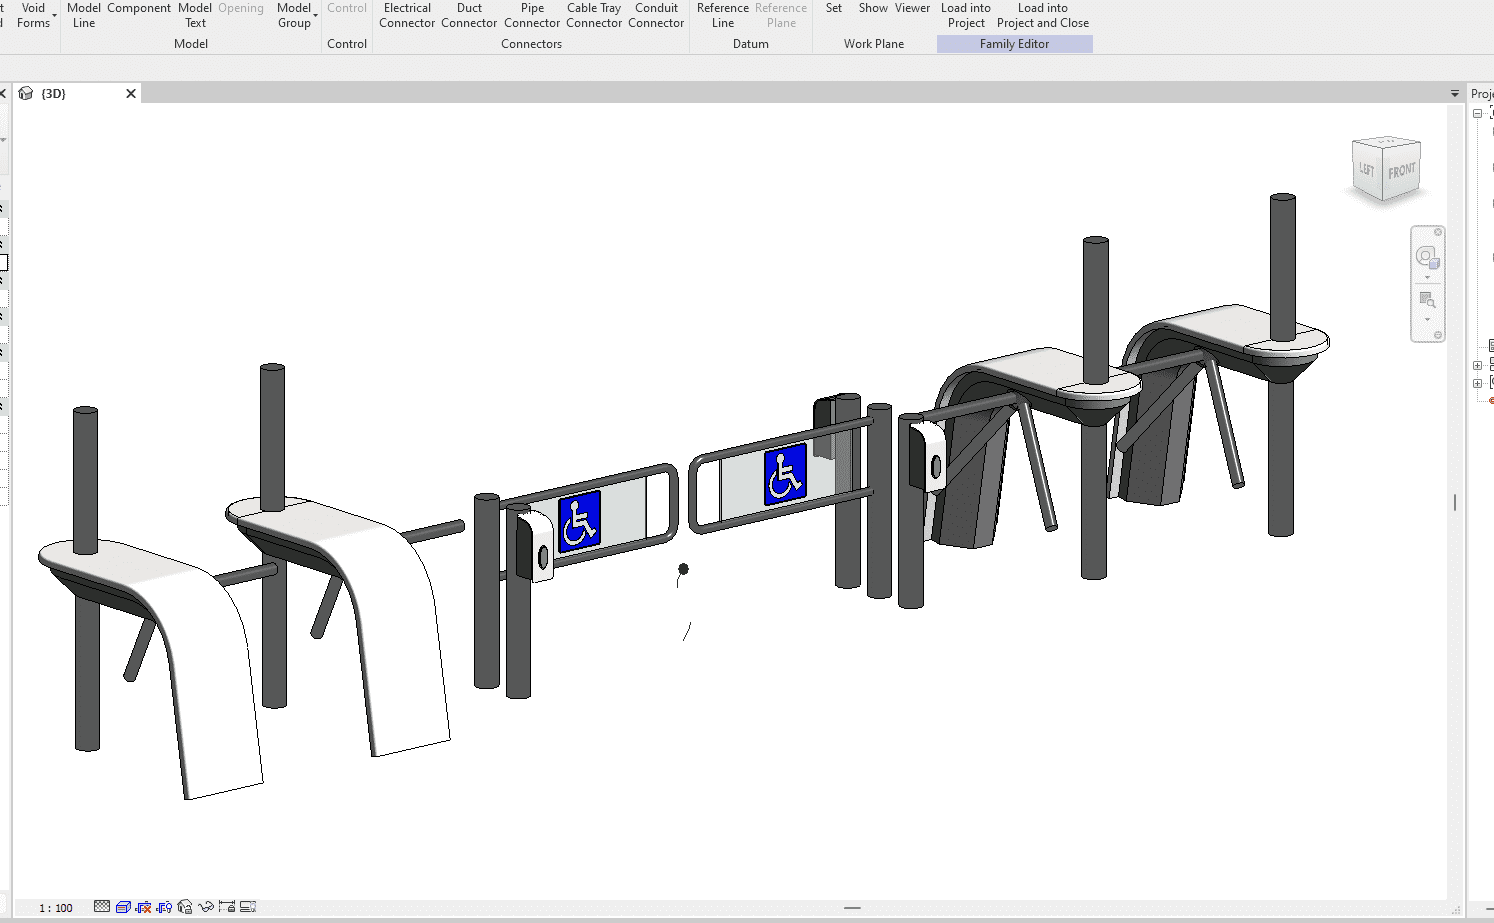
Task: Open the SteeringWheels navigation tool
Action: pyautogui.click(x=1427, y=257)
